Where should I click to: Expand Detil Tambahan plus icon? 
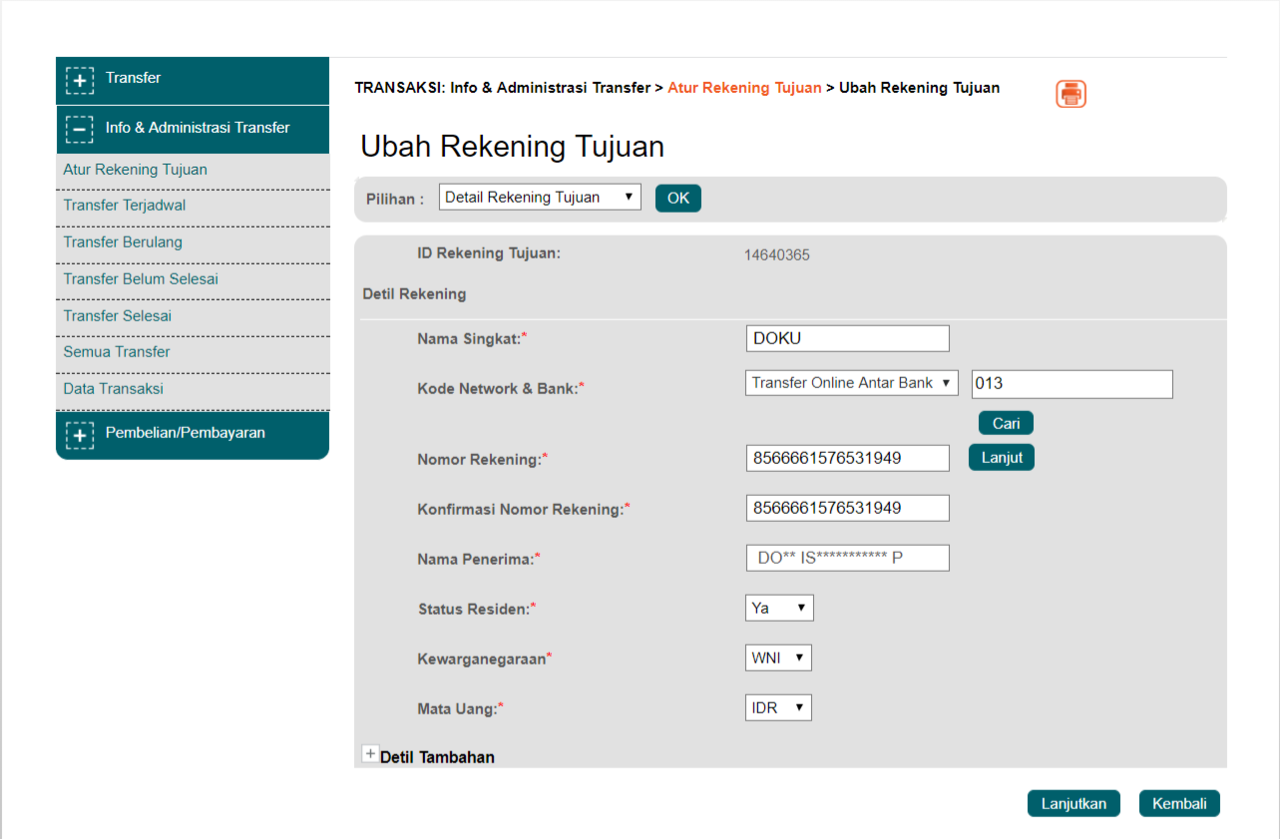coord(370,755)
